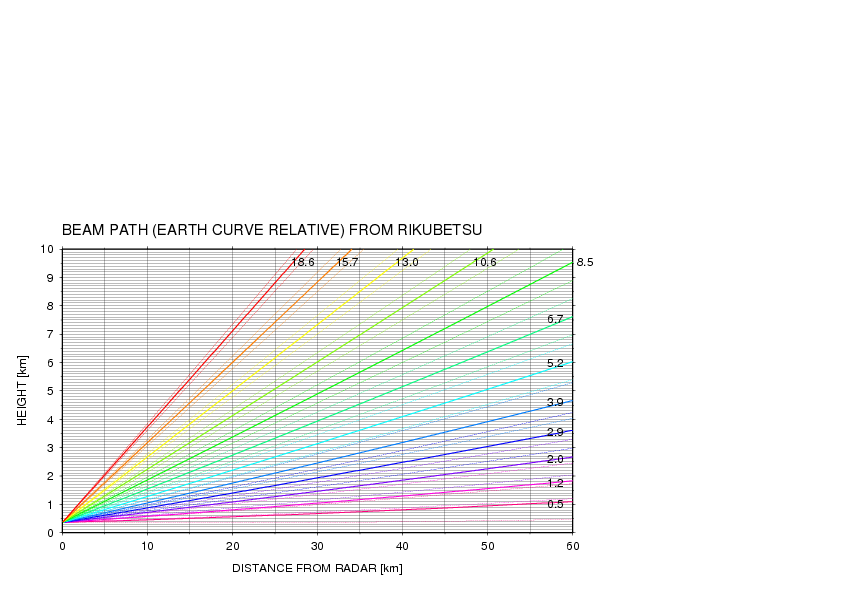Click the 13.0 elevation angle label
The width and height of the screenshot is (842, 595).
[407, 262]
